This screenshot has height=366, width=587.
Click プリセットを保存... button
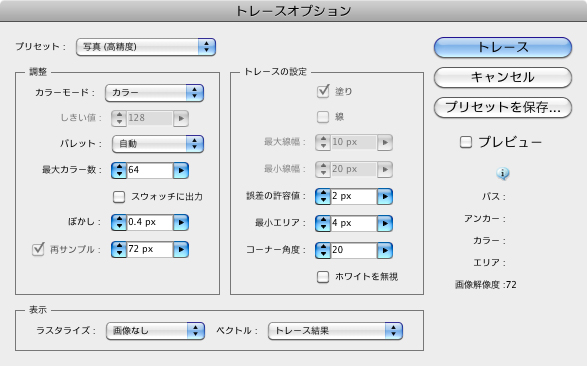click(503, 107)
